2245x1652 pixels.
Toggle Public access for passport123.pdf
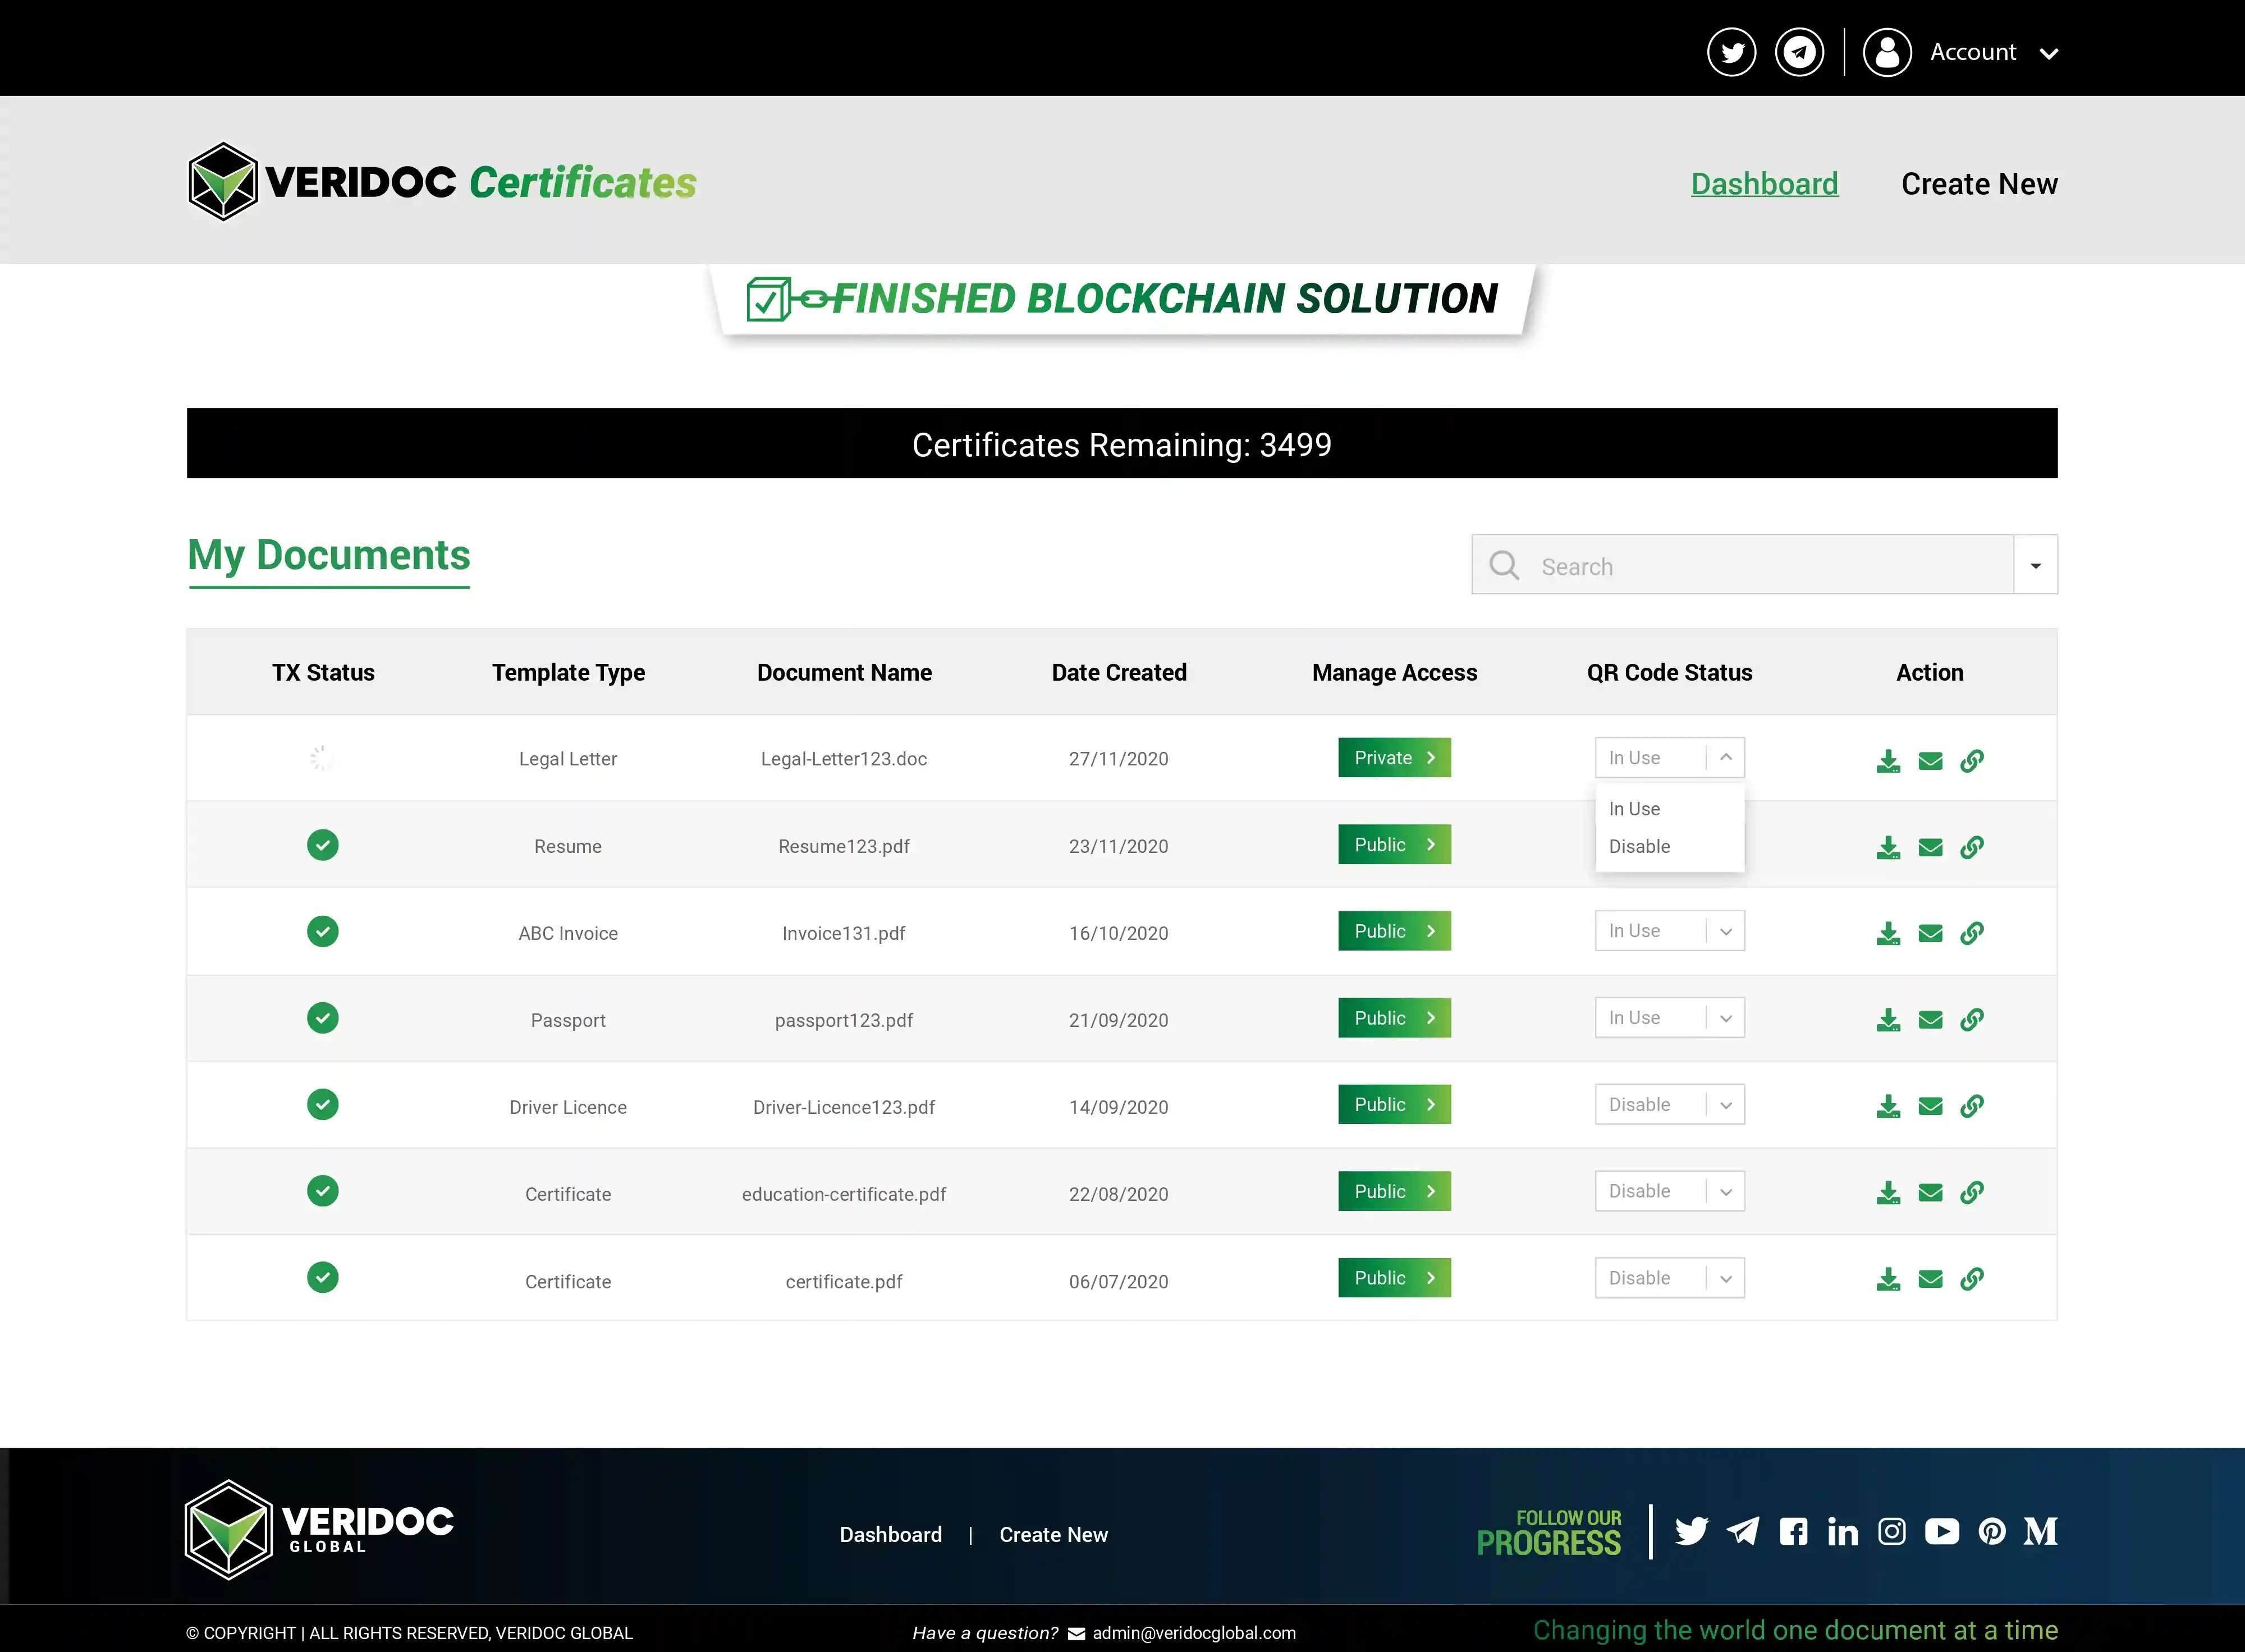click(x=1394, y=1018)
